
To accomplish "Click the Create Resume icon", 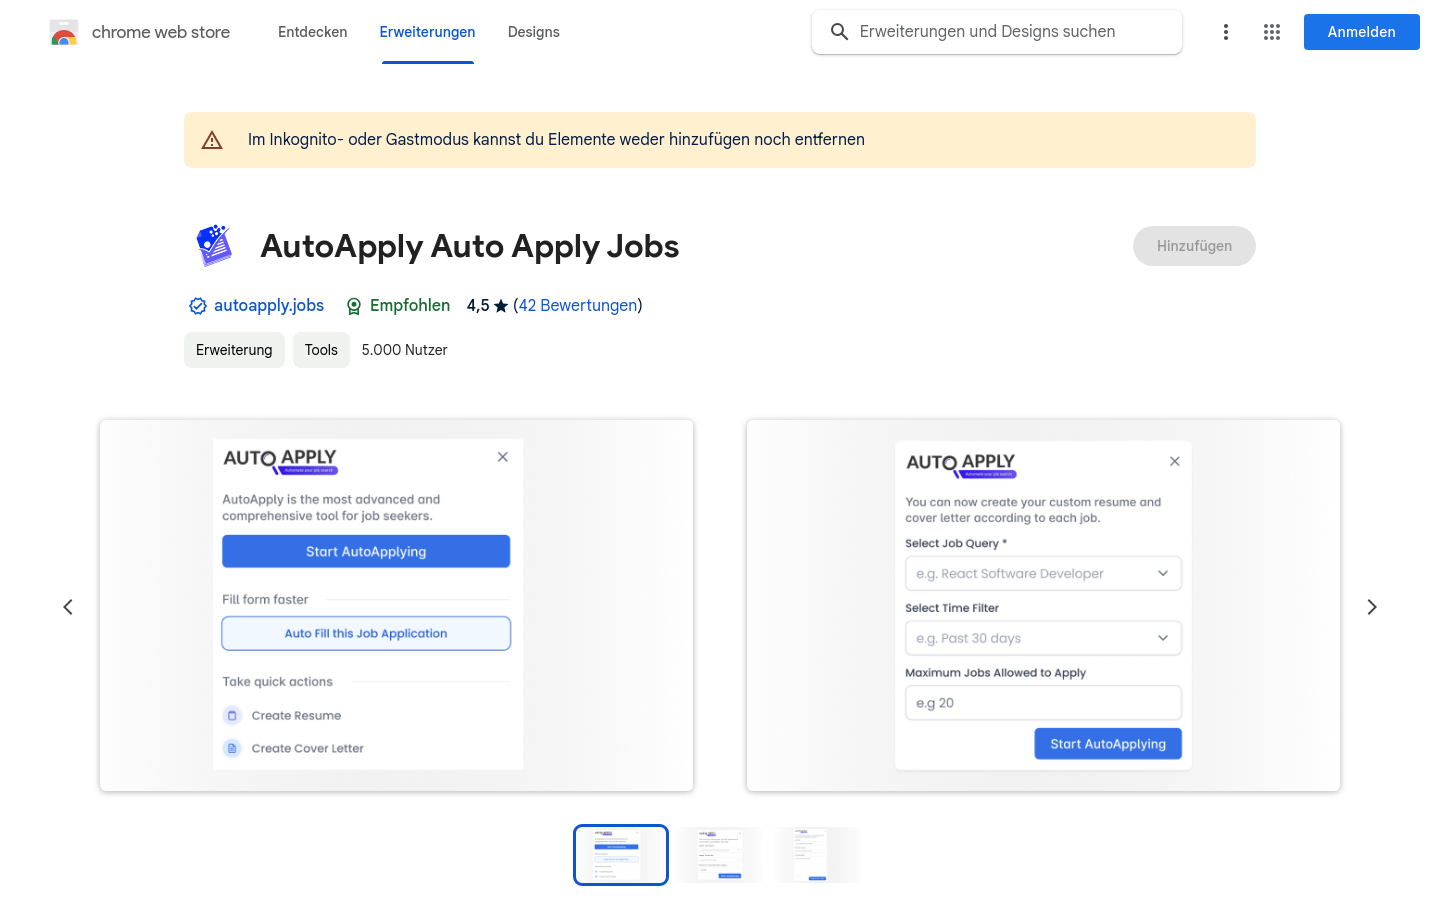I will [x=232, y=715].
